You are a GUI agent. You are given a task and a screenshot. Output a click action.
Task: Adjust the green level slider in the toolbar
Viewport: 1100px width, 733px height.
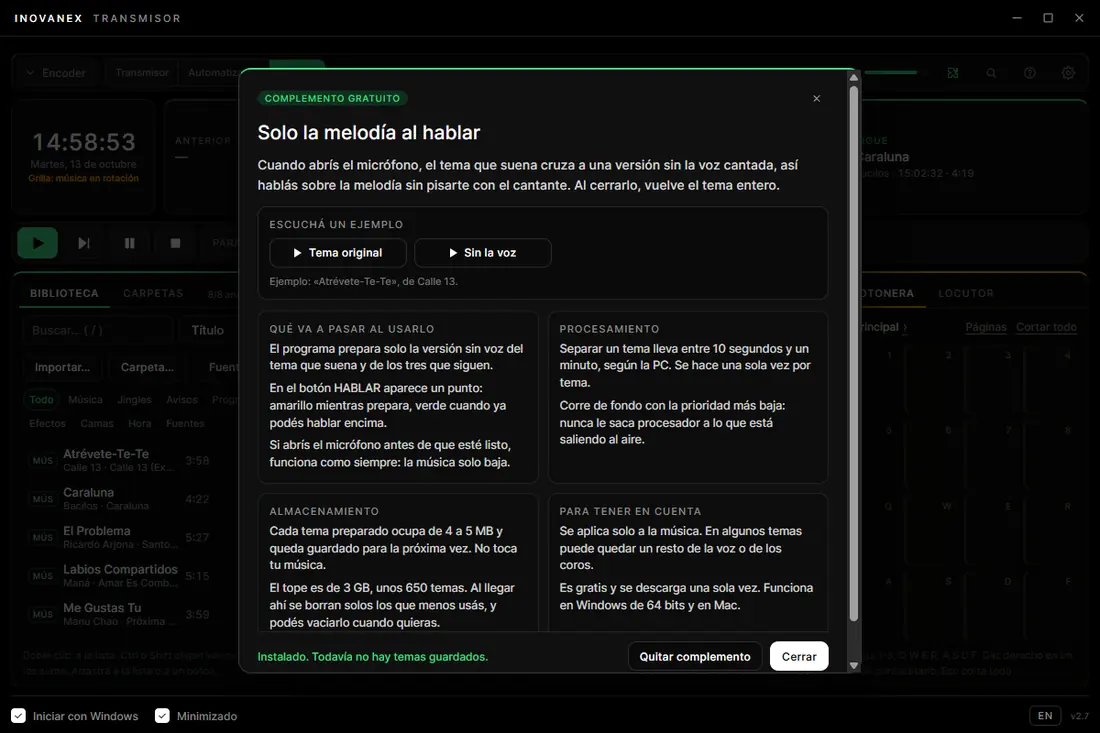pos(891,72)
